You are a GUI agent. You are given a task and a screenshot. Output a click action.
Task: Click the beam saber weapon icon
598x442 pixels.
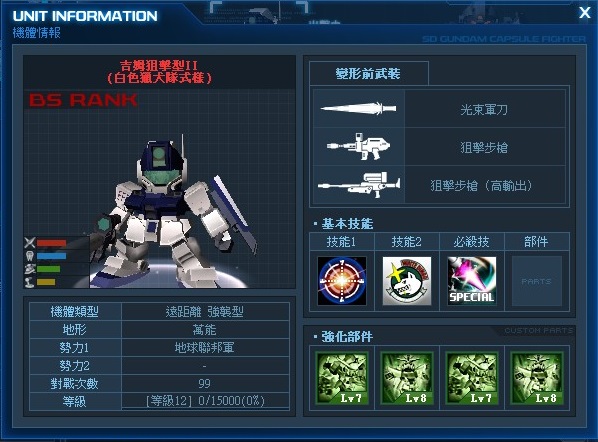358,109
